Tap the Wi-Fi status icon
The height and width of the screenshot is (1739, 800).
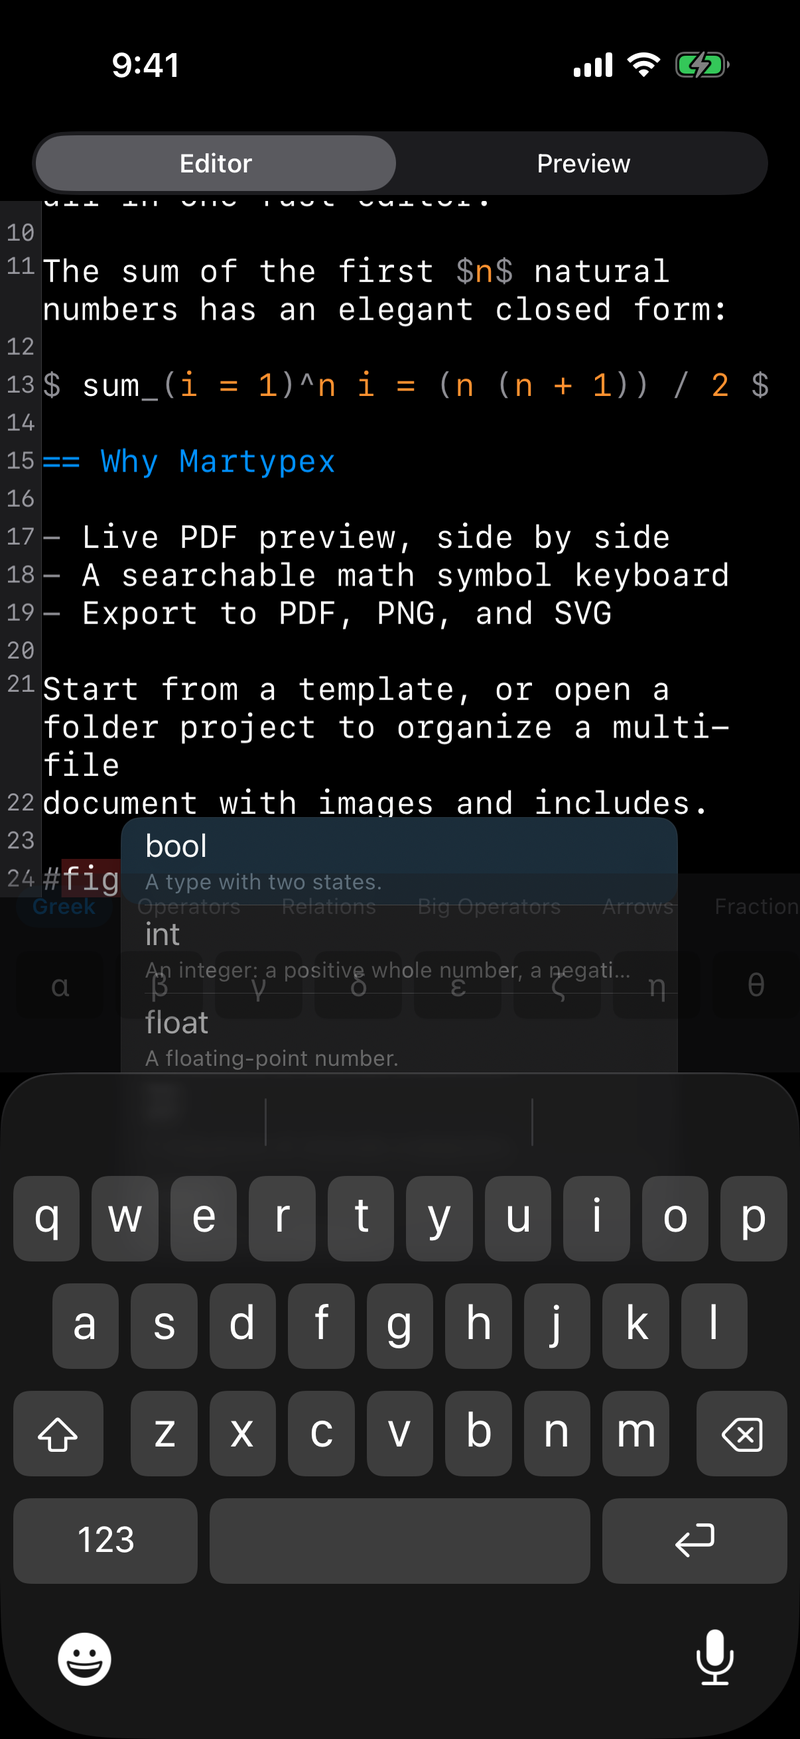644,65
